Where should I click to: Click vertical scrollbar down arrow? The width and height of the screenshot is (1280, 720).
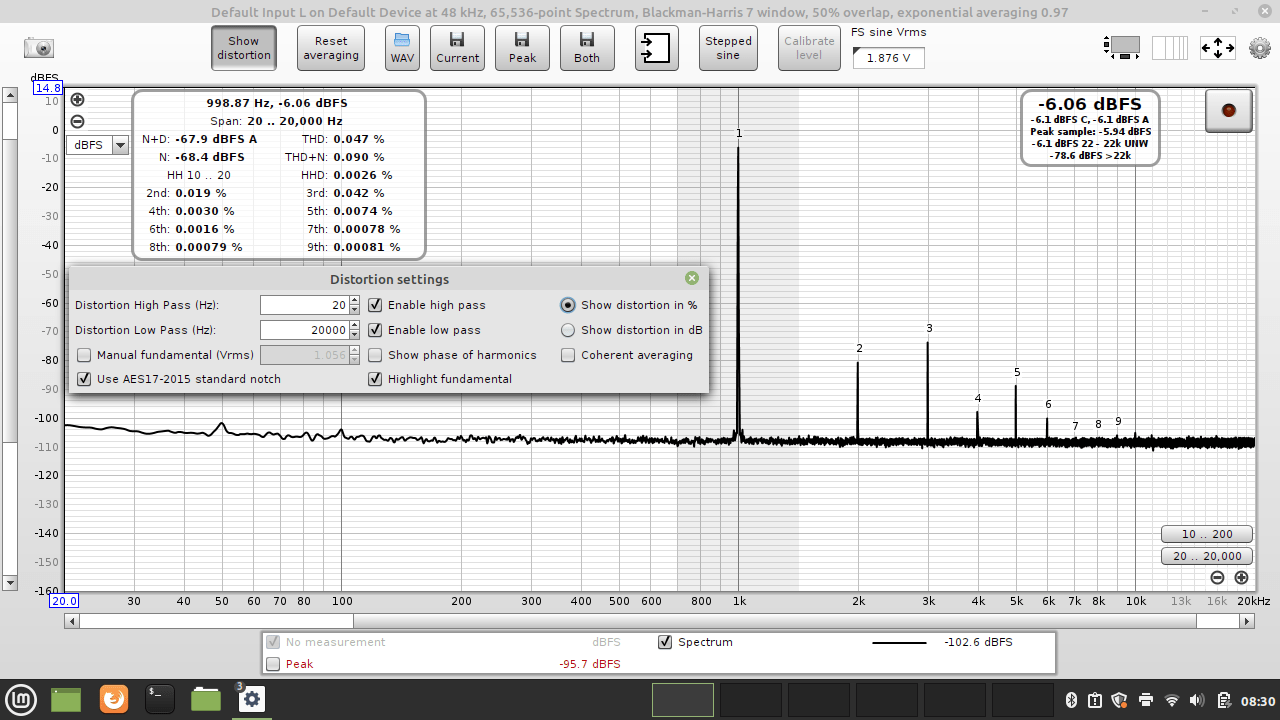coord(10,583)
